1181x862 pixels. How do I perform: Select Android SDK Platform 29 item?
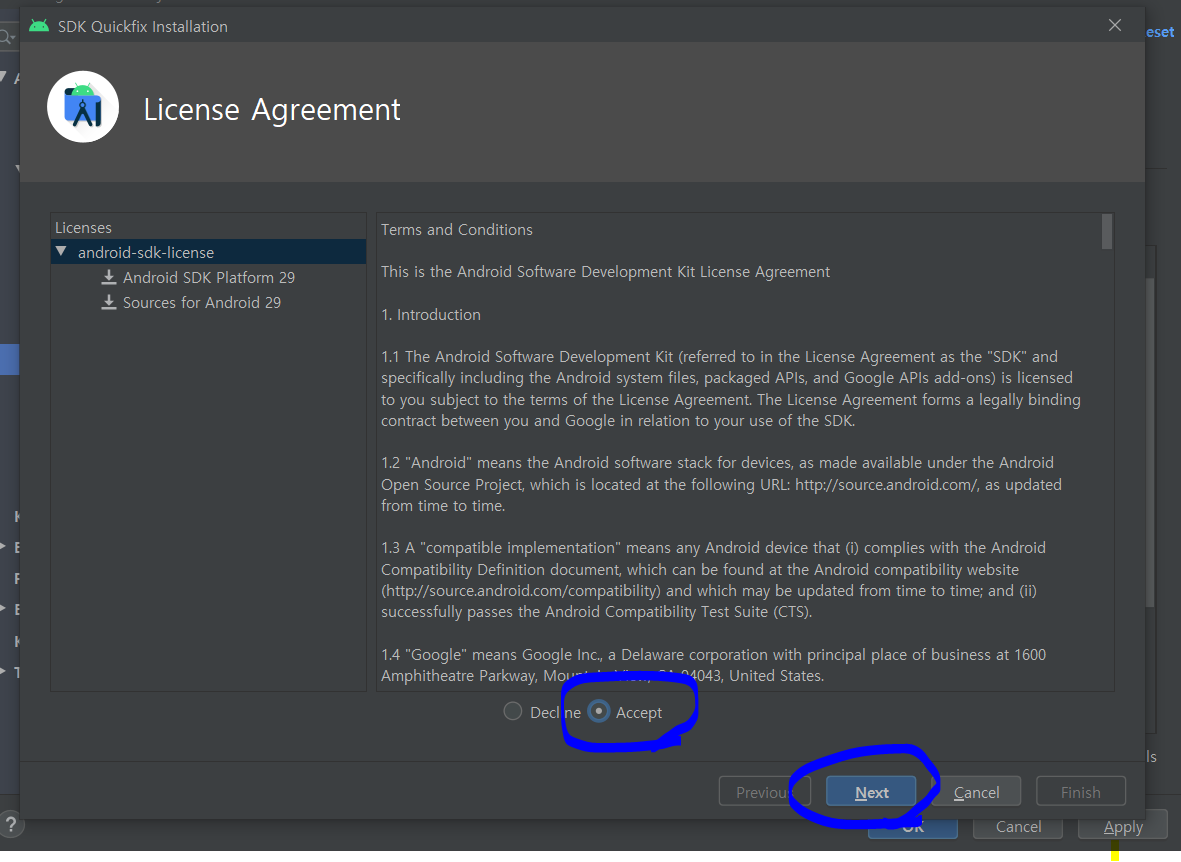pos(209,277)
